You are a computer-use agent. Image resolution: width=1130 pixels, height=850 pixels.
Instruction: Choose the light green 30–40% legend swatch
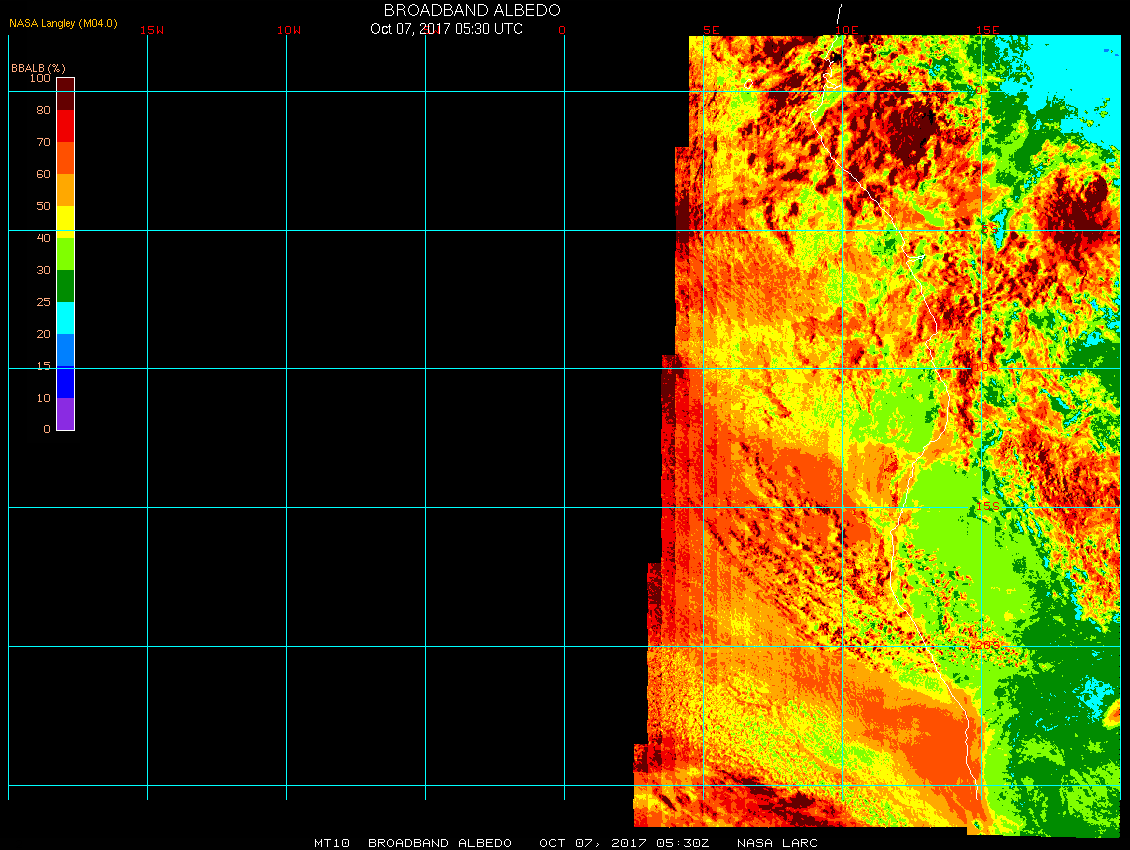tap(65, 254)
